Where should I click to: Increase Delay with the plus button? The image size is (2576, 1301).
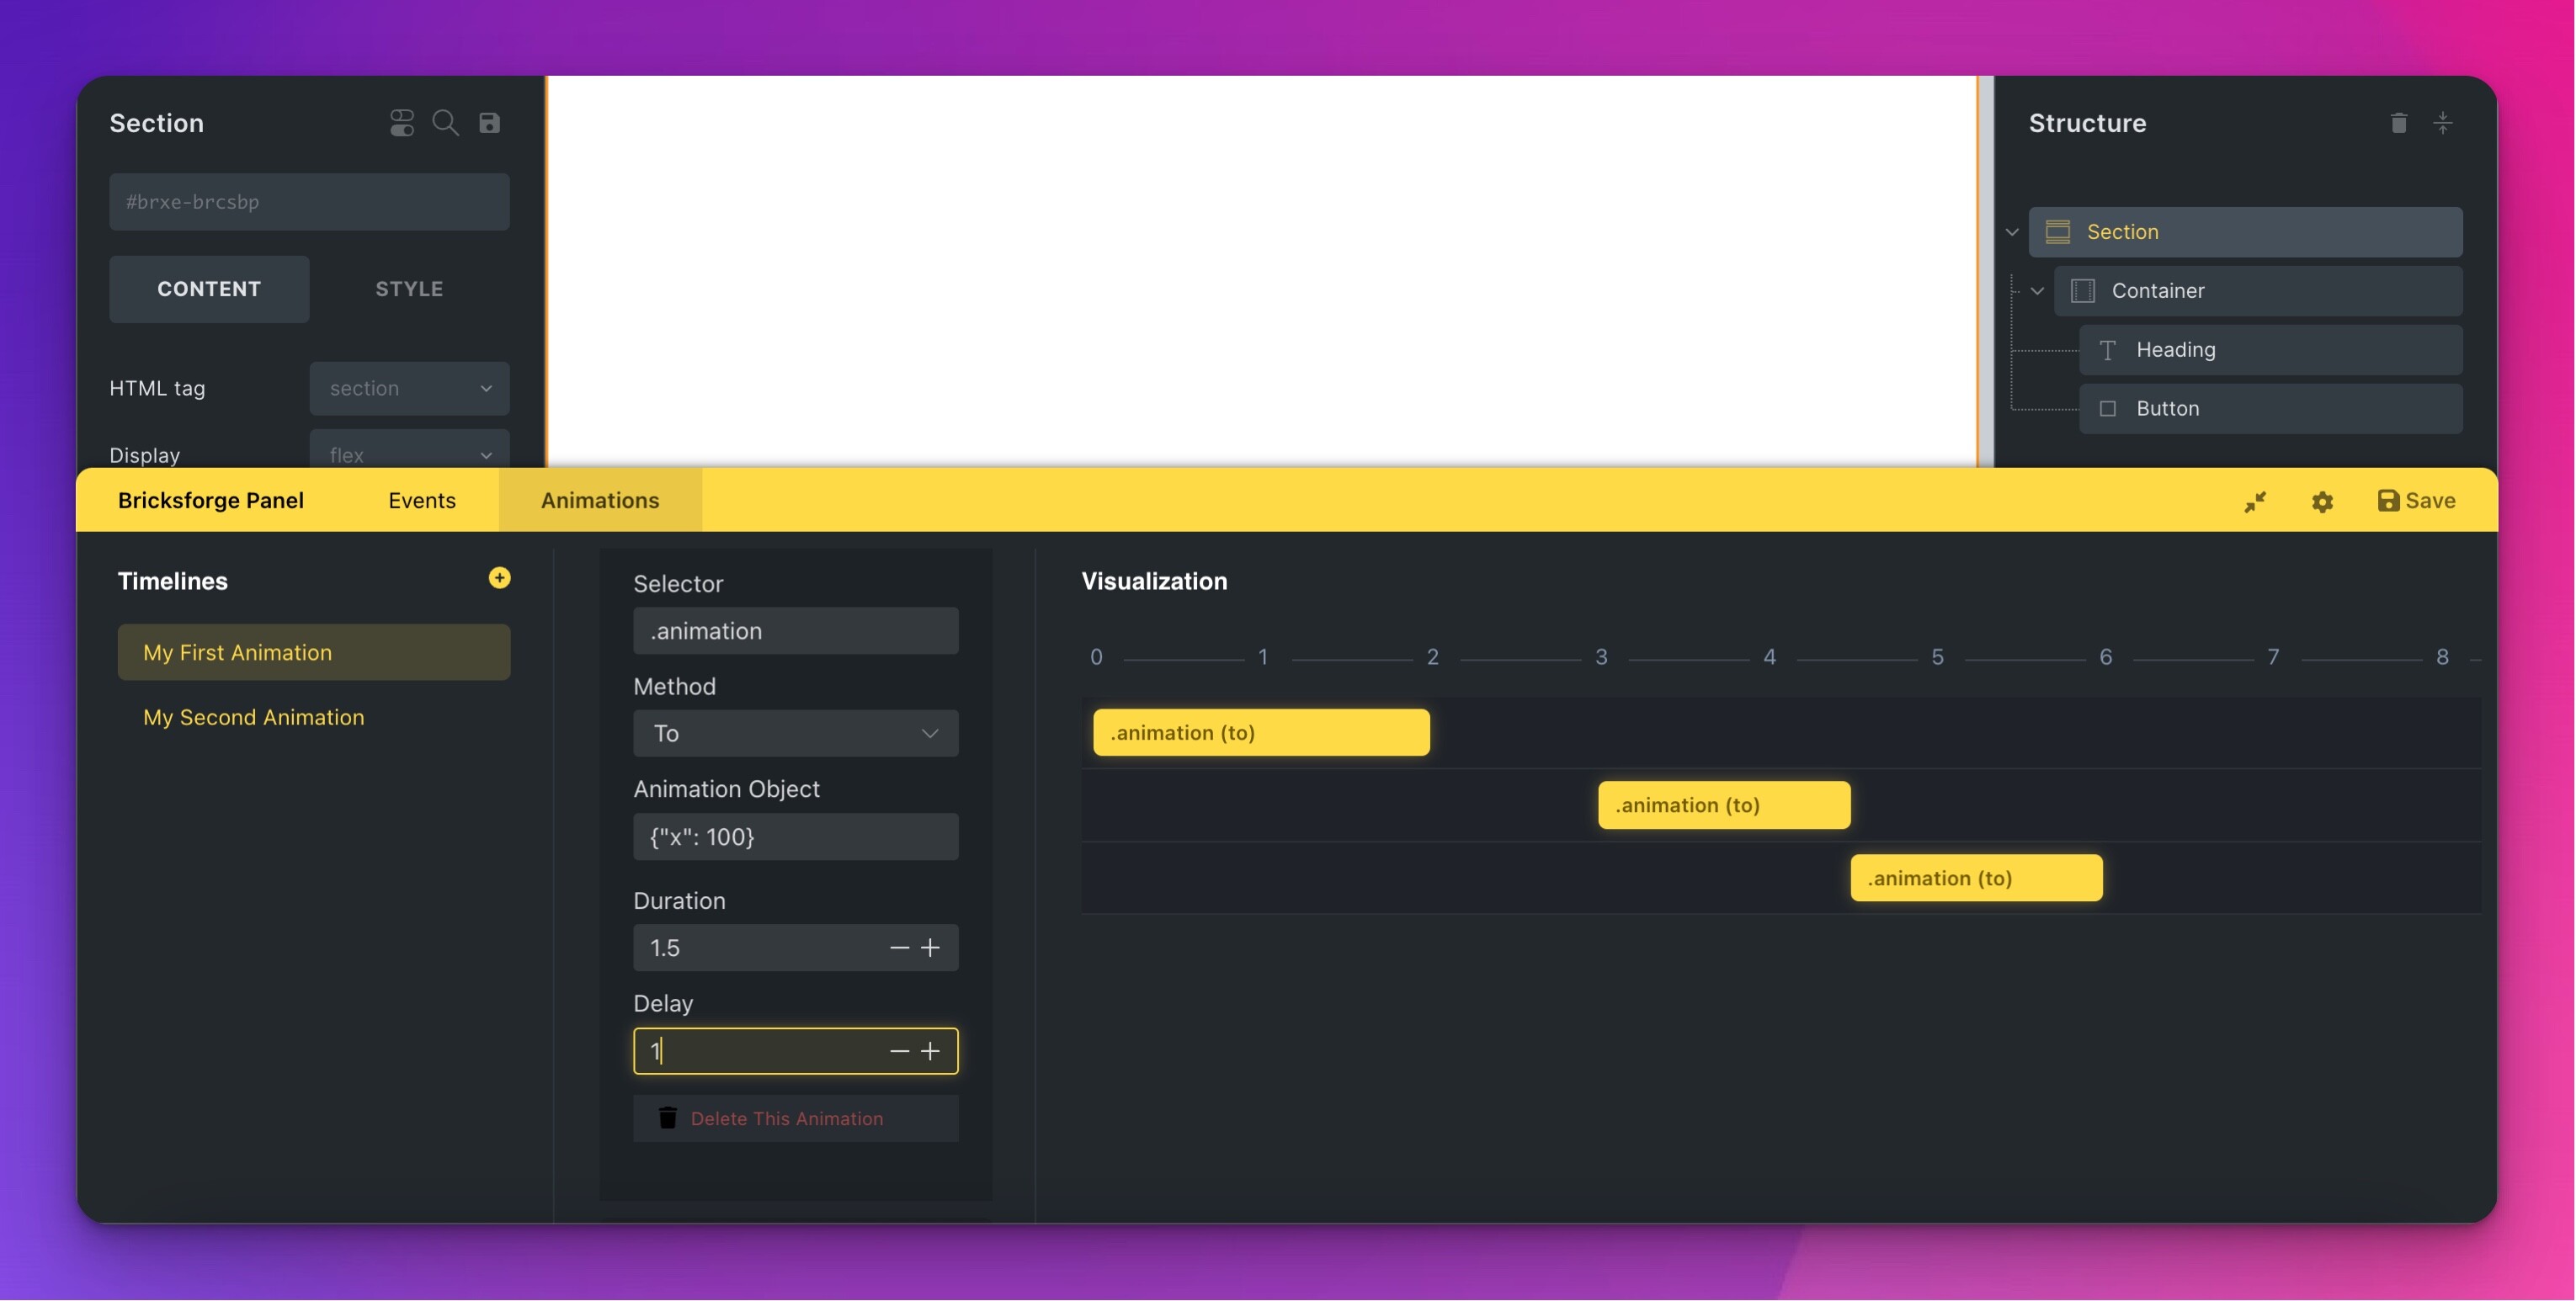(931, 1052)
